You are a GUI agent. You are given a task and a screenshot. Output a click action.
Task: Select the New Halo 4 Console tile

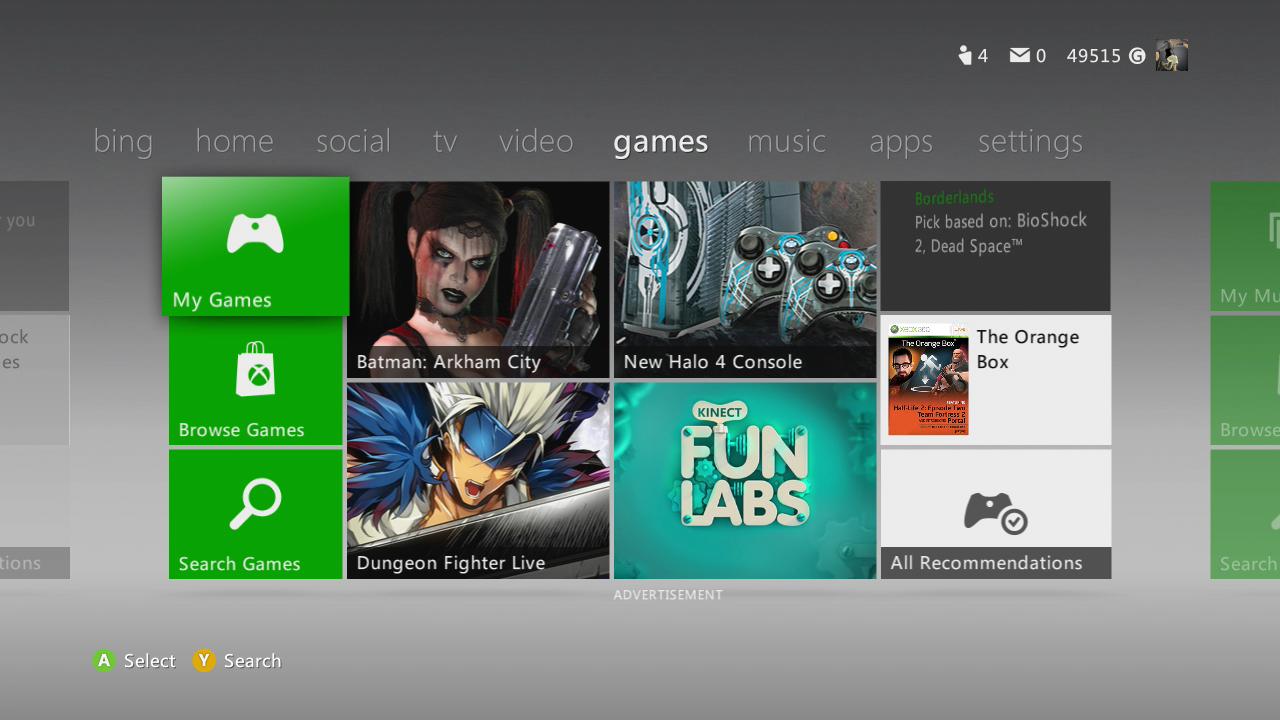745,280
